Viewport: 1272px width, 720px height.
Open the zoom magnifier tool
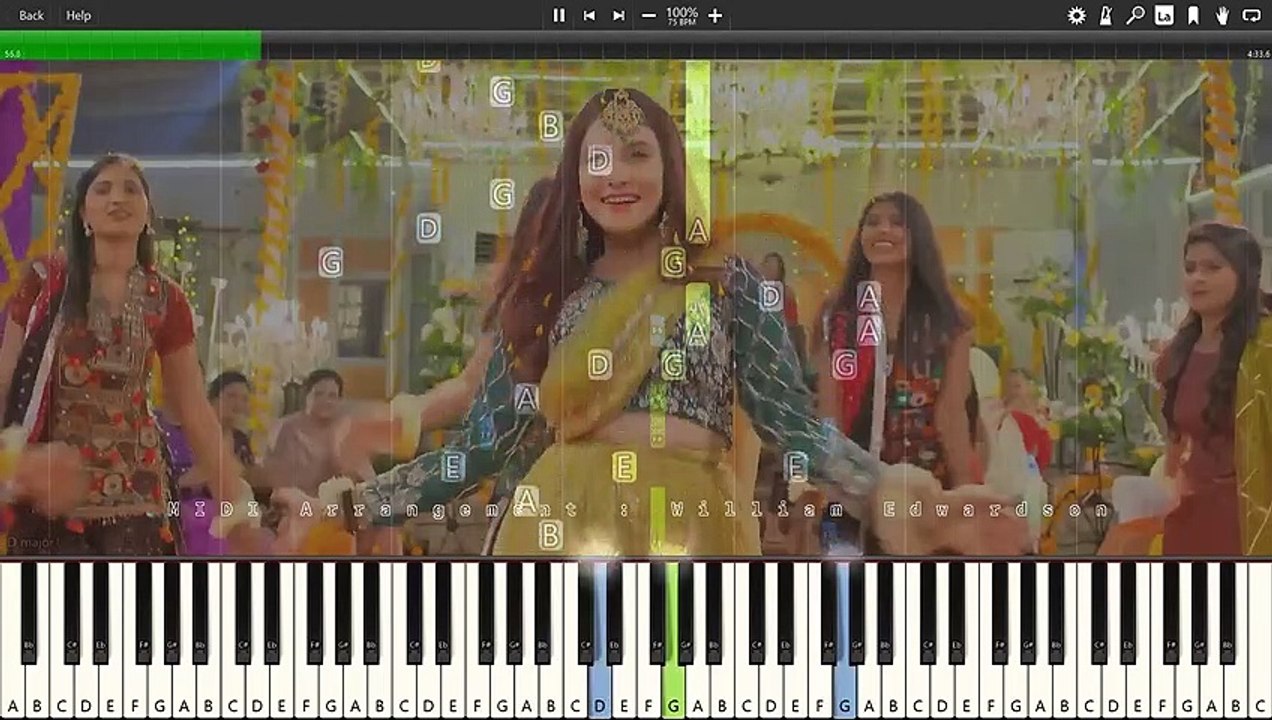coord(1135,15)
